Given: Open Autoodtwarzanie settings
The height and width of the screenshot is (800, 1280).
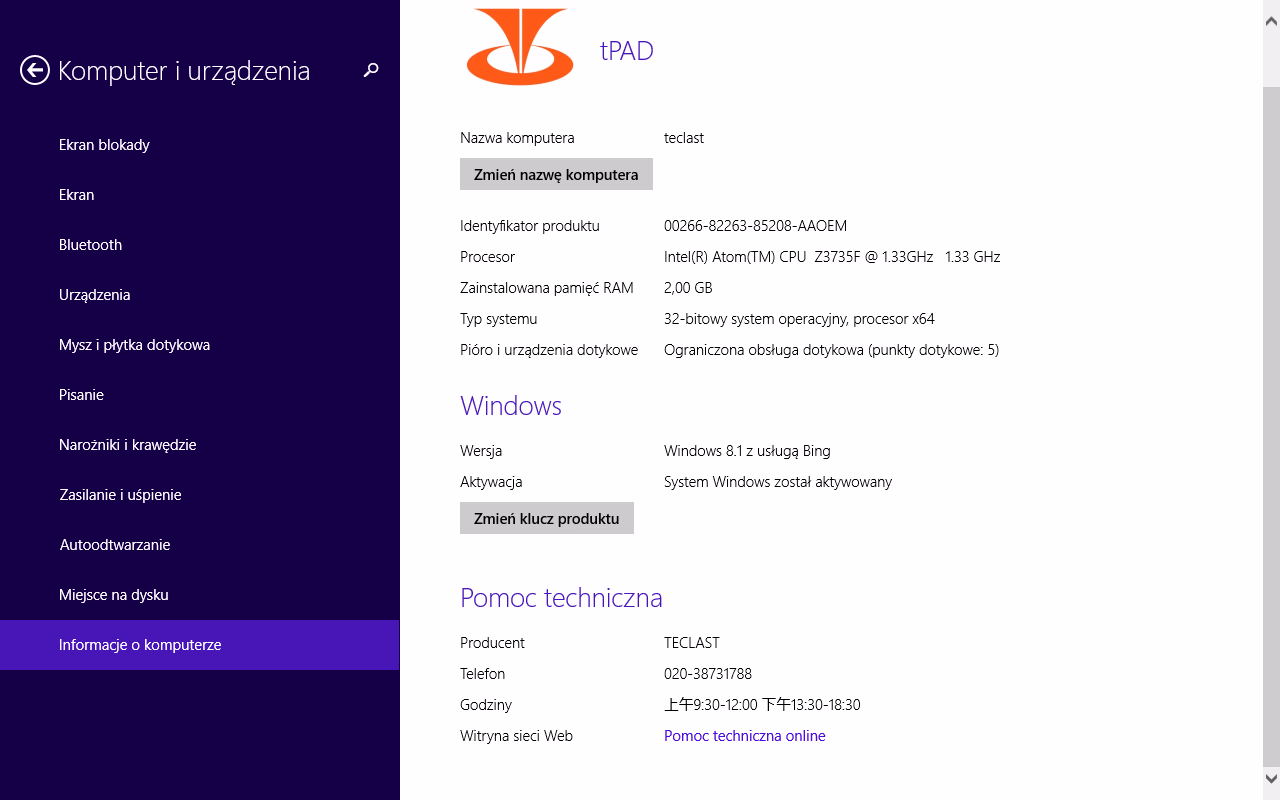Looking at the screenshot, I should [114, 545].
